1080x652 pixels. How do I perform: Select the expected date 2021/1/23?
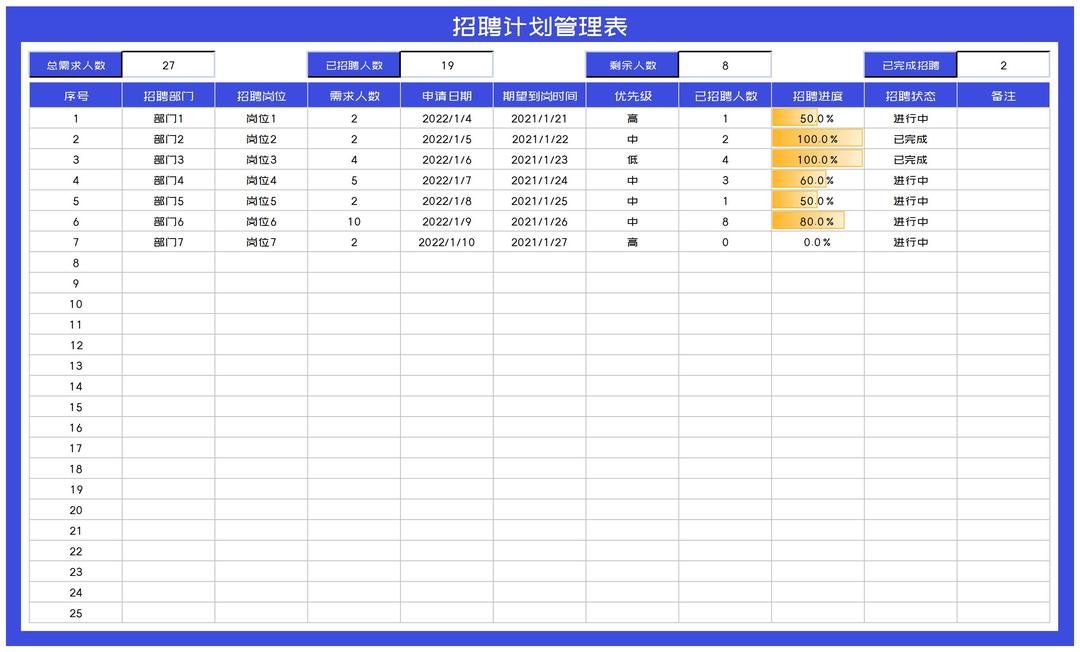pos(539,160)
